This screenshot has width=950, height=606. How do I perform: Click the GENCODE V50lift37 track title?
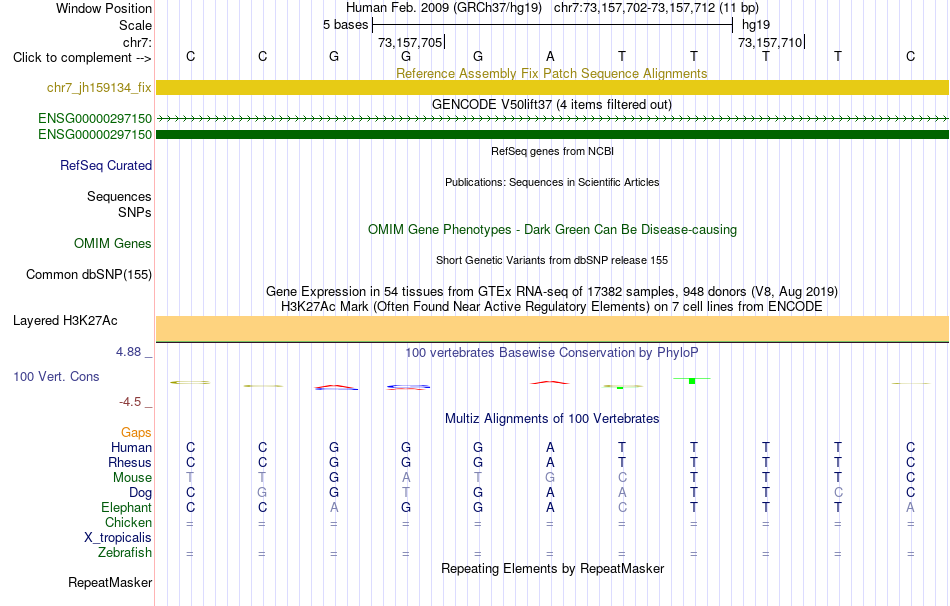[551, 104]
